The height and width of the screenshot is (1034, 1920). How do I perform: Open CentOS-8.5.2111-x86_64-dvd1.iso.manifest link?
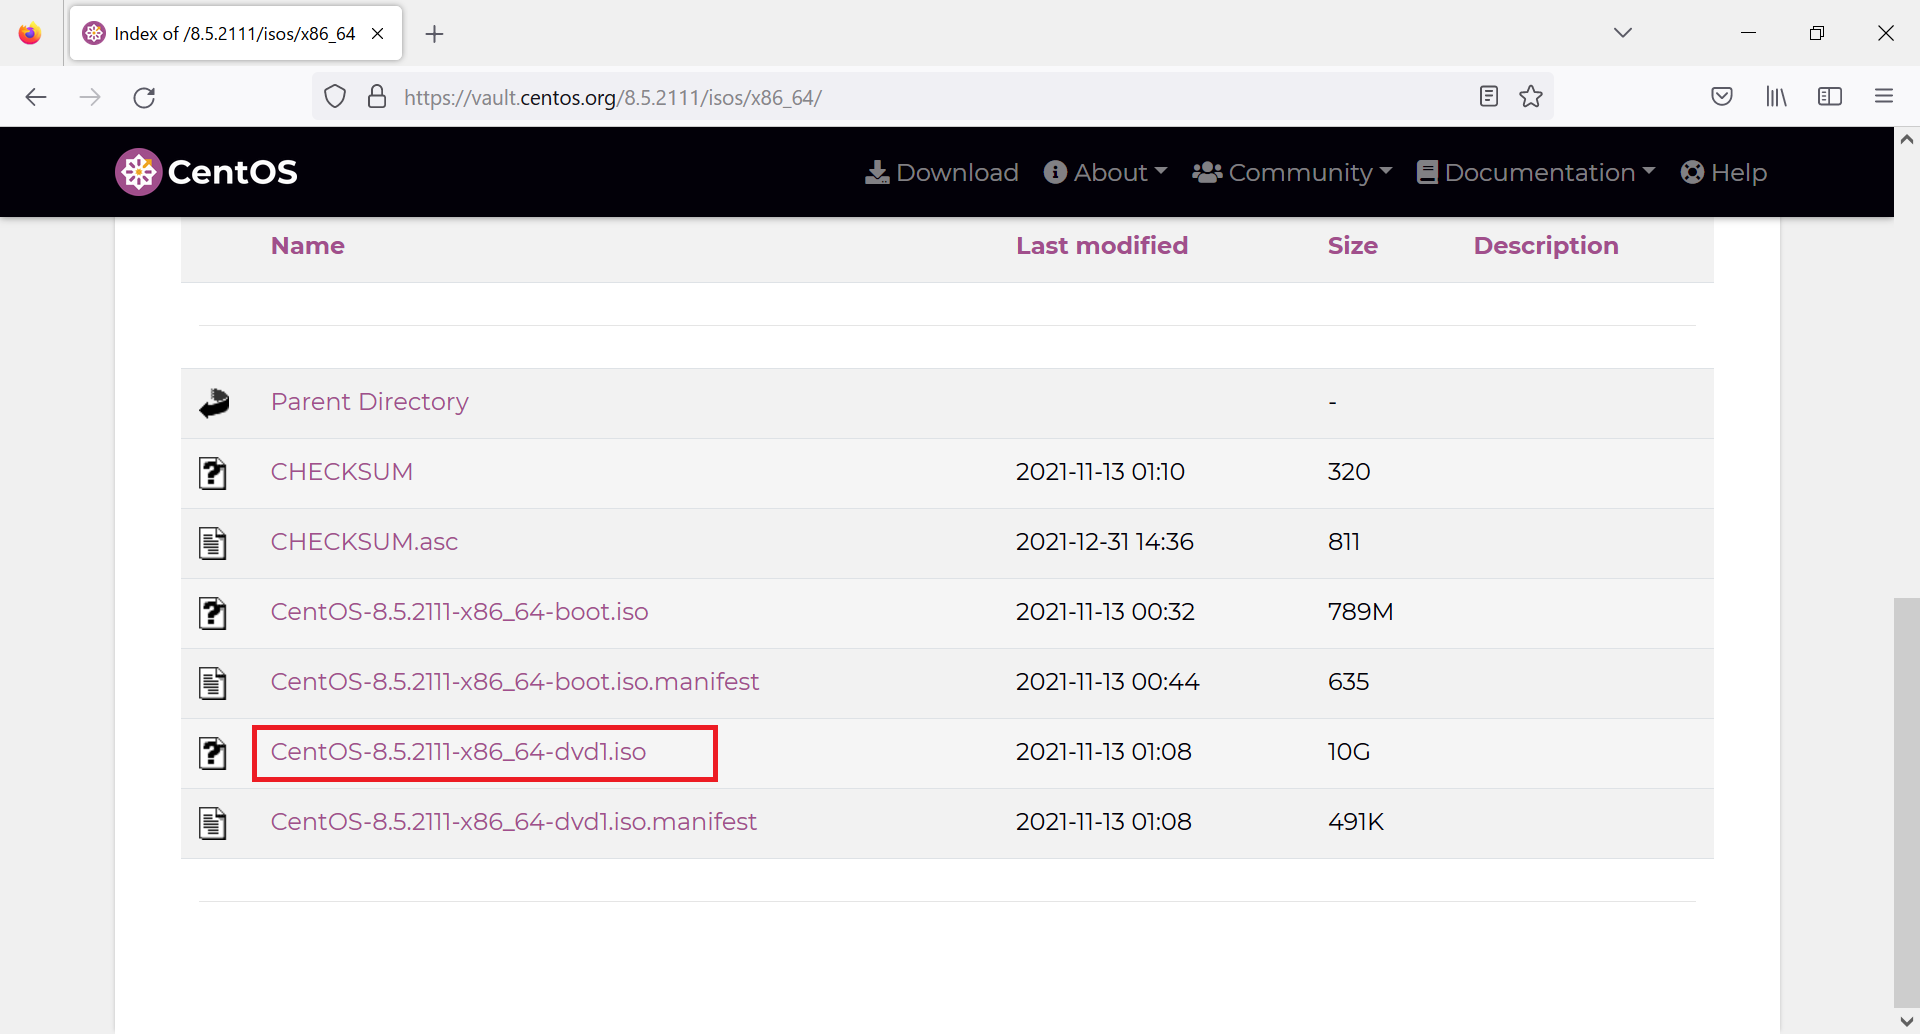pos(514,822)
